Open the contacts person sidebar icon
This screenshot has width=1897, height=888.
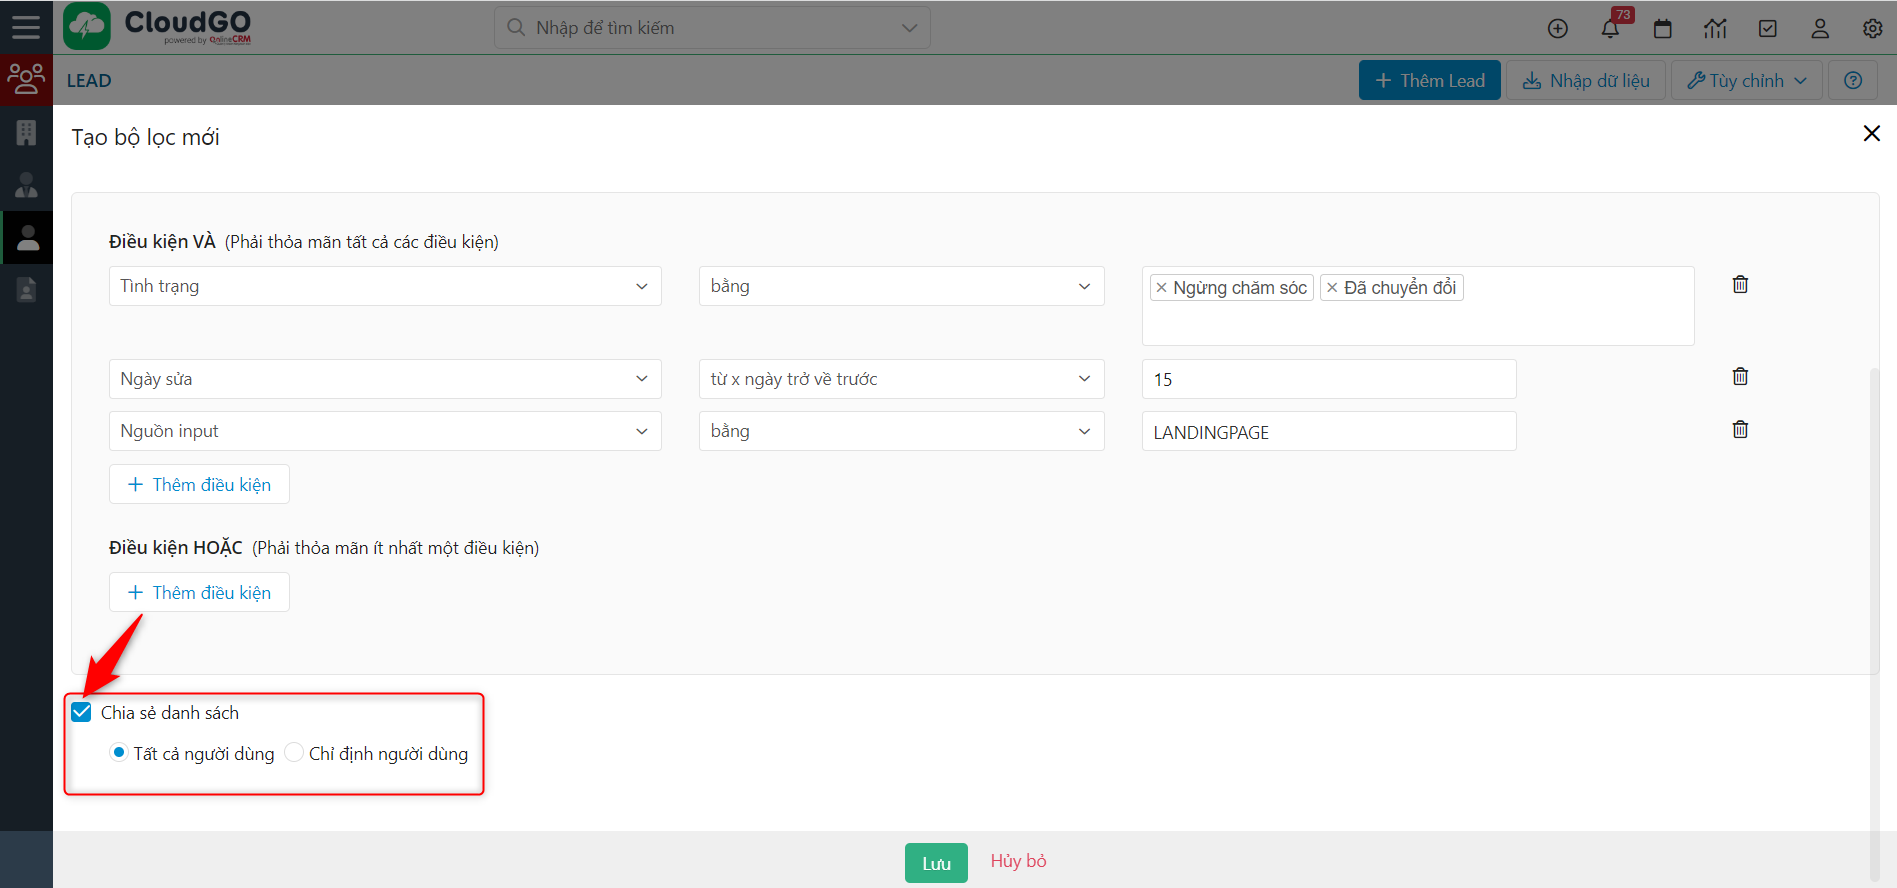[26, 185]
